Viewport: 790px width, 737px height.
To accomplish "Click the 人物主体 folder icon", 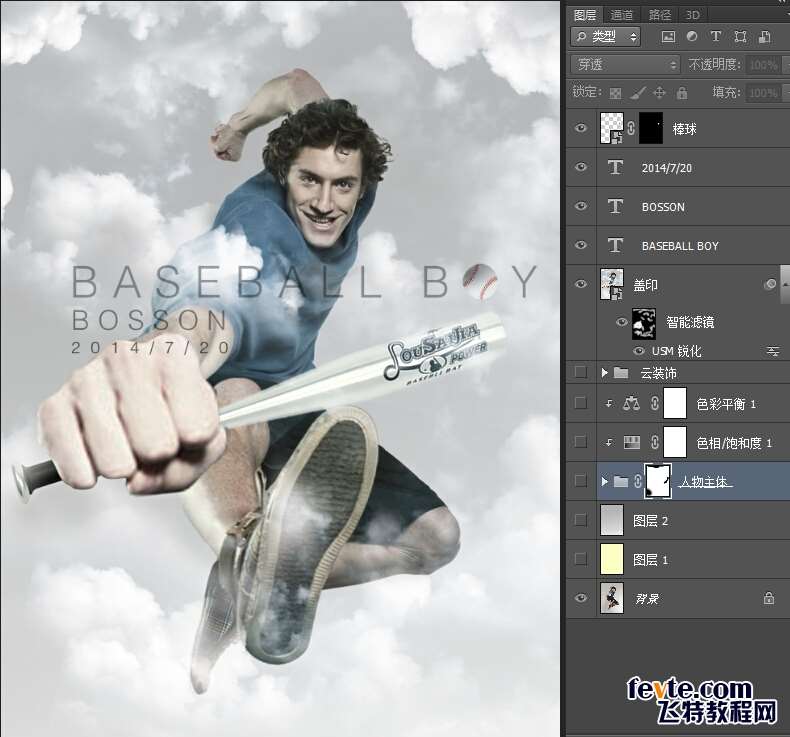I will coord(621,482).
